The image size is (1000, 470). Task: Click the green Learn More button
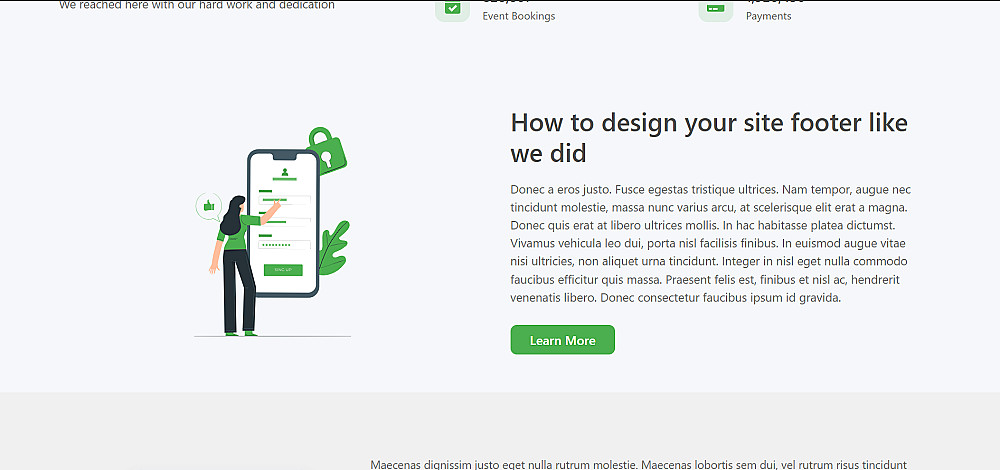pyautogui.click(x=562, y=340)
